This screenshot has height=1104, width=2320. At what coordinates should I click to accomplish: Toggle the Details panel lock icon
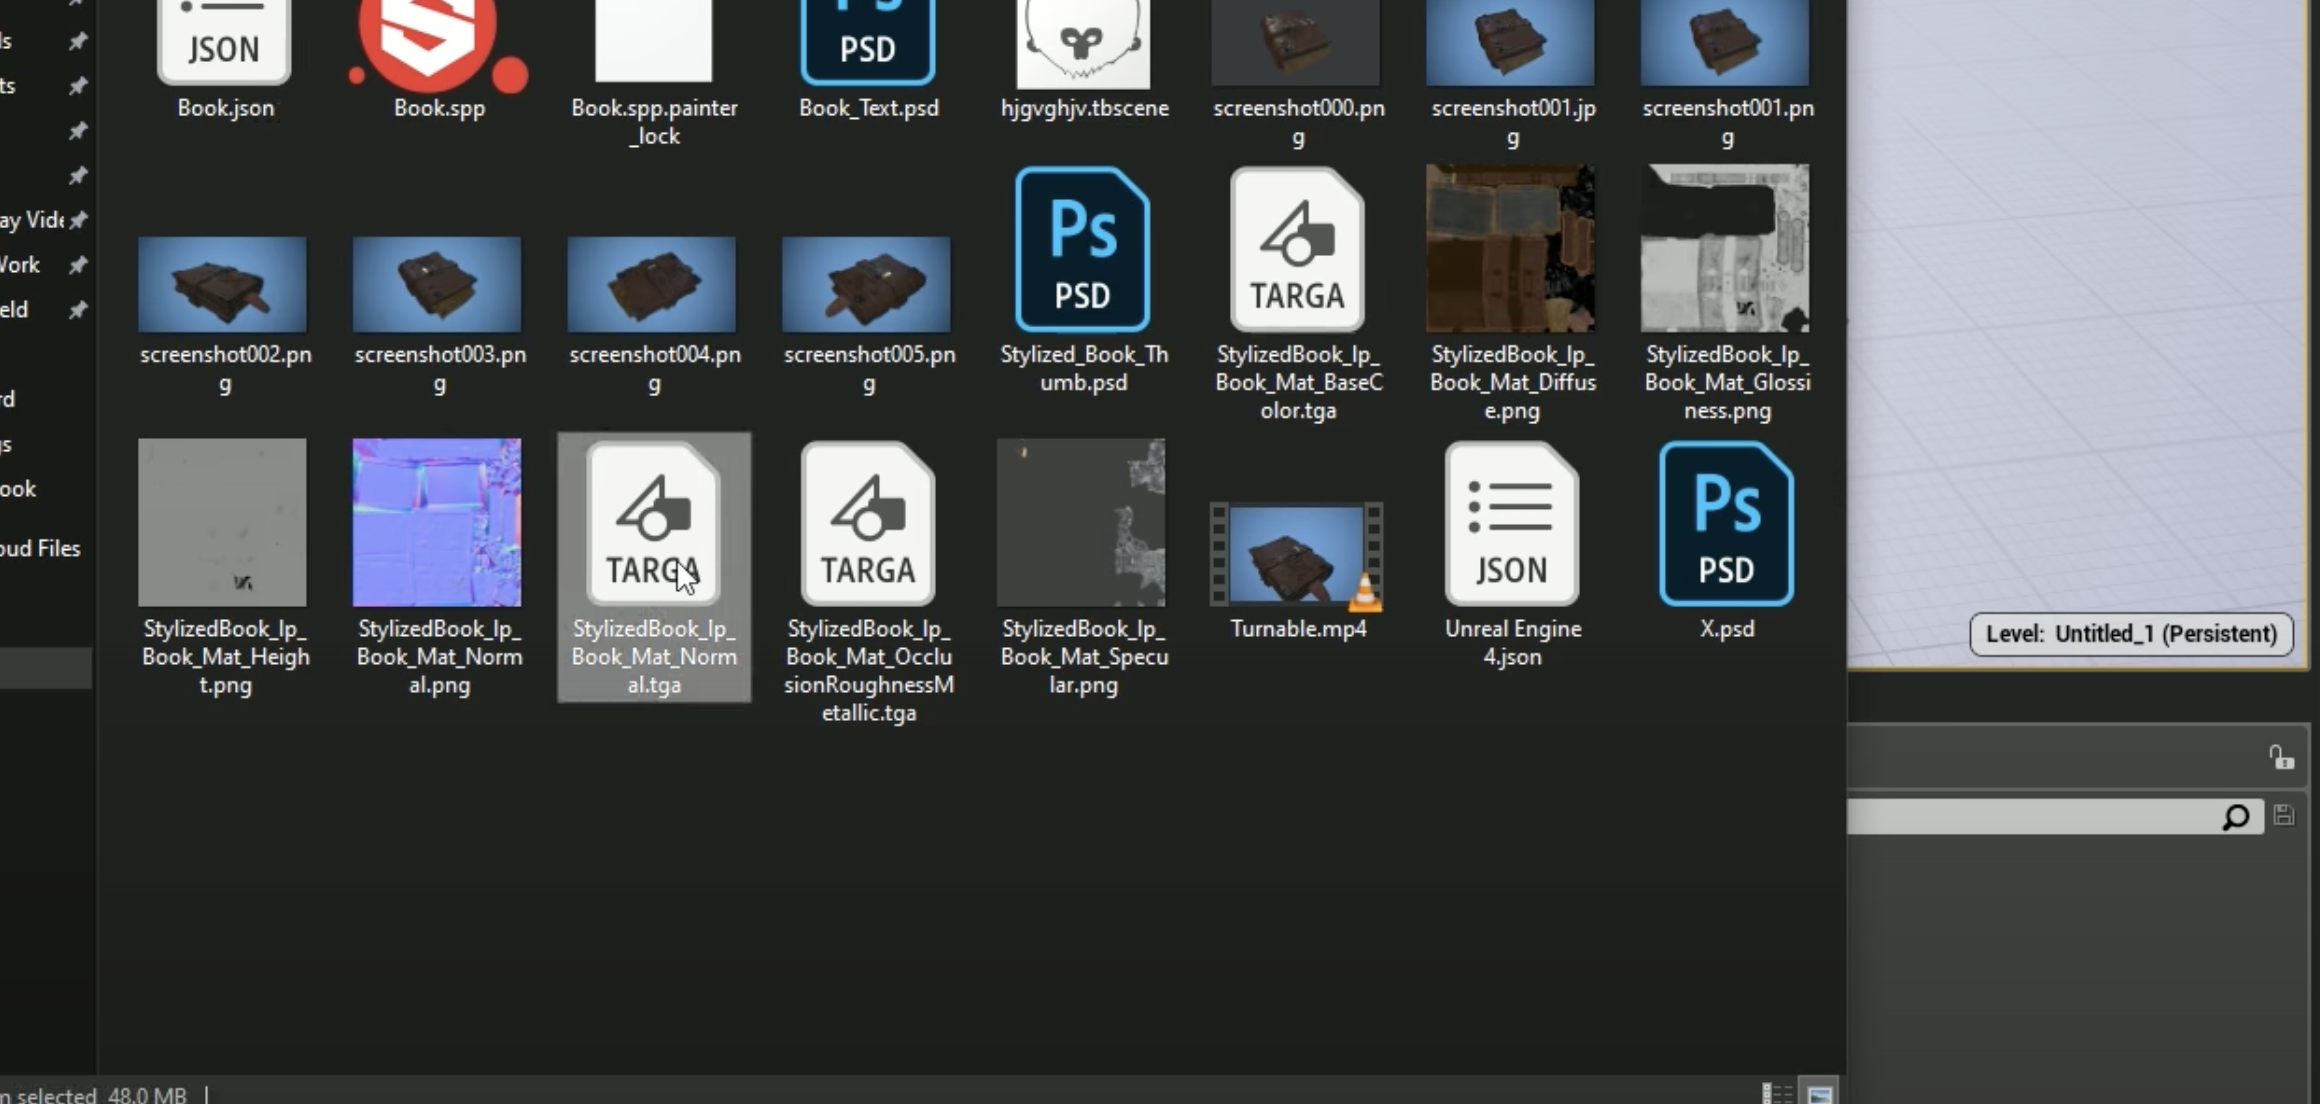click(2280, 758)
